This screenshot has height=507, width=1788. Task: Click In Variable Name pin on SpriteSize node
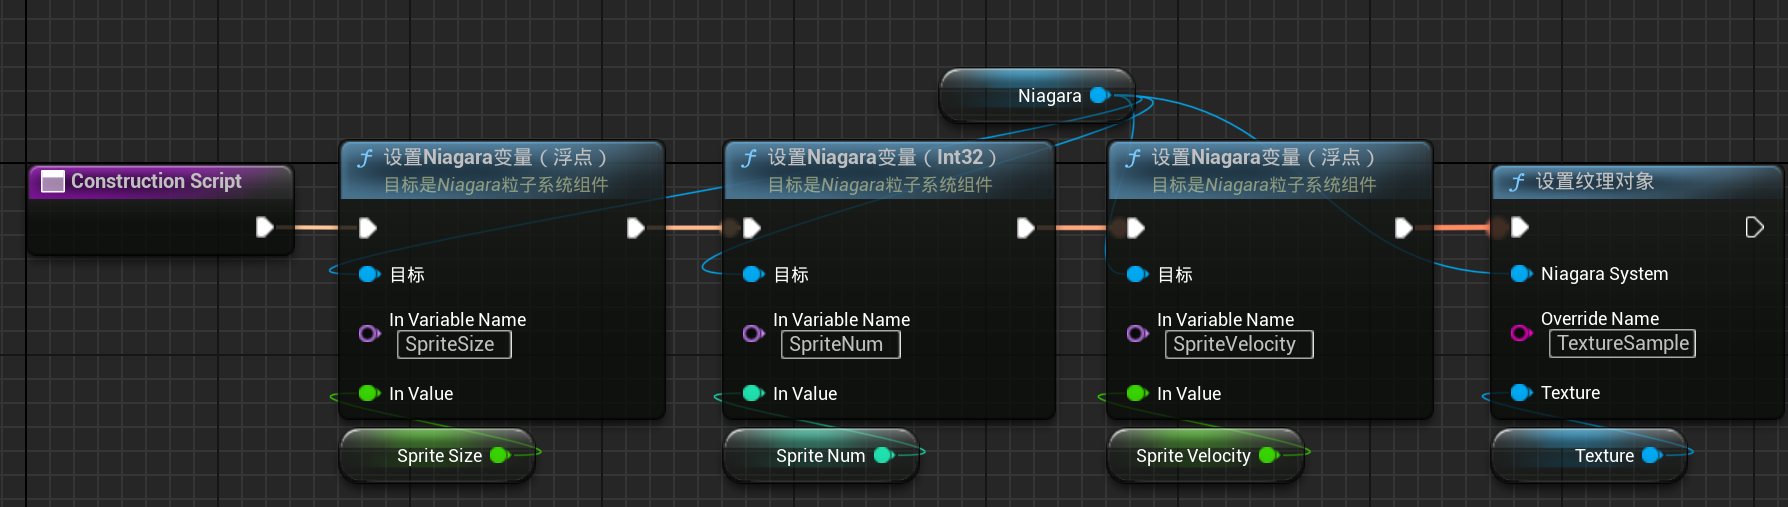tap(369, 333)
